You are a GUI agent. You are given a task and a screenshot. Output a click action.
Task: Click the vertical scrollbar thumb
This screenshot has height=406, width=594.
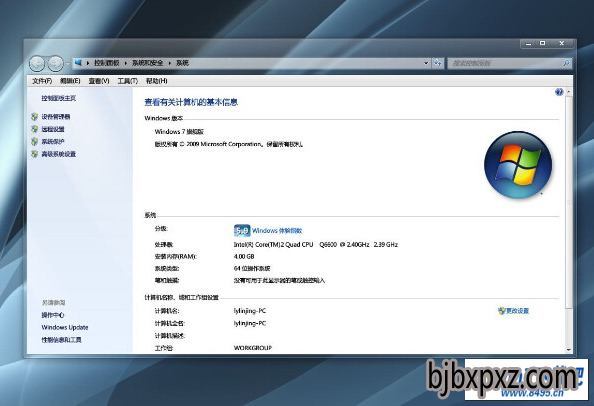pos(569,202)
